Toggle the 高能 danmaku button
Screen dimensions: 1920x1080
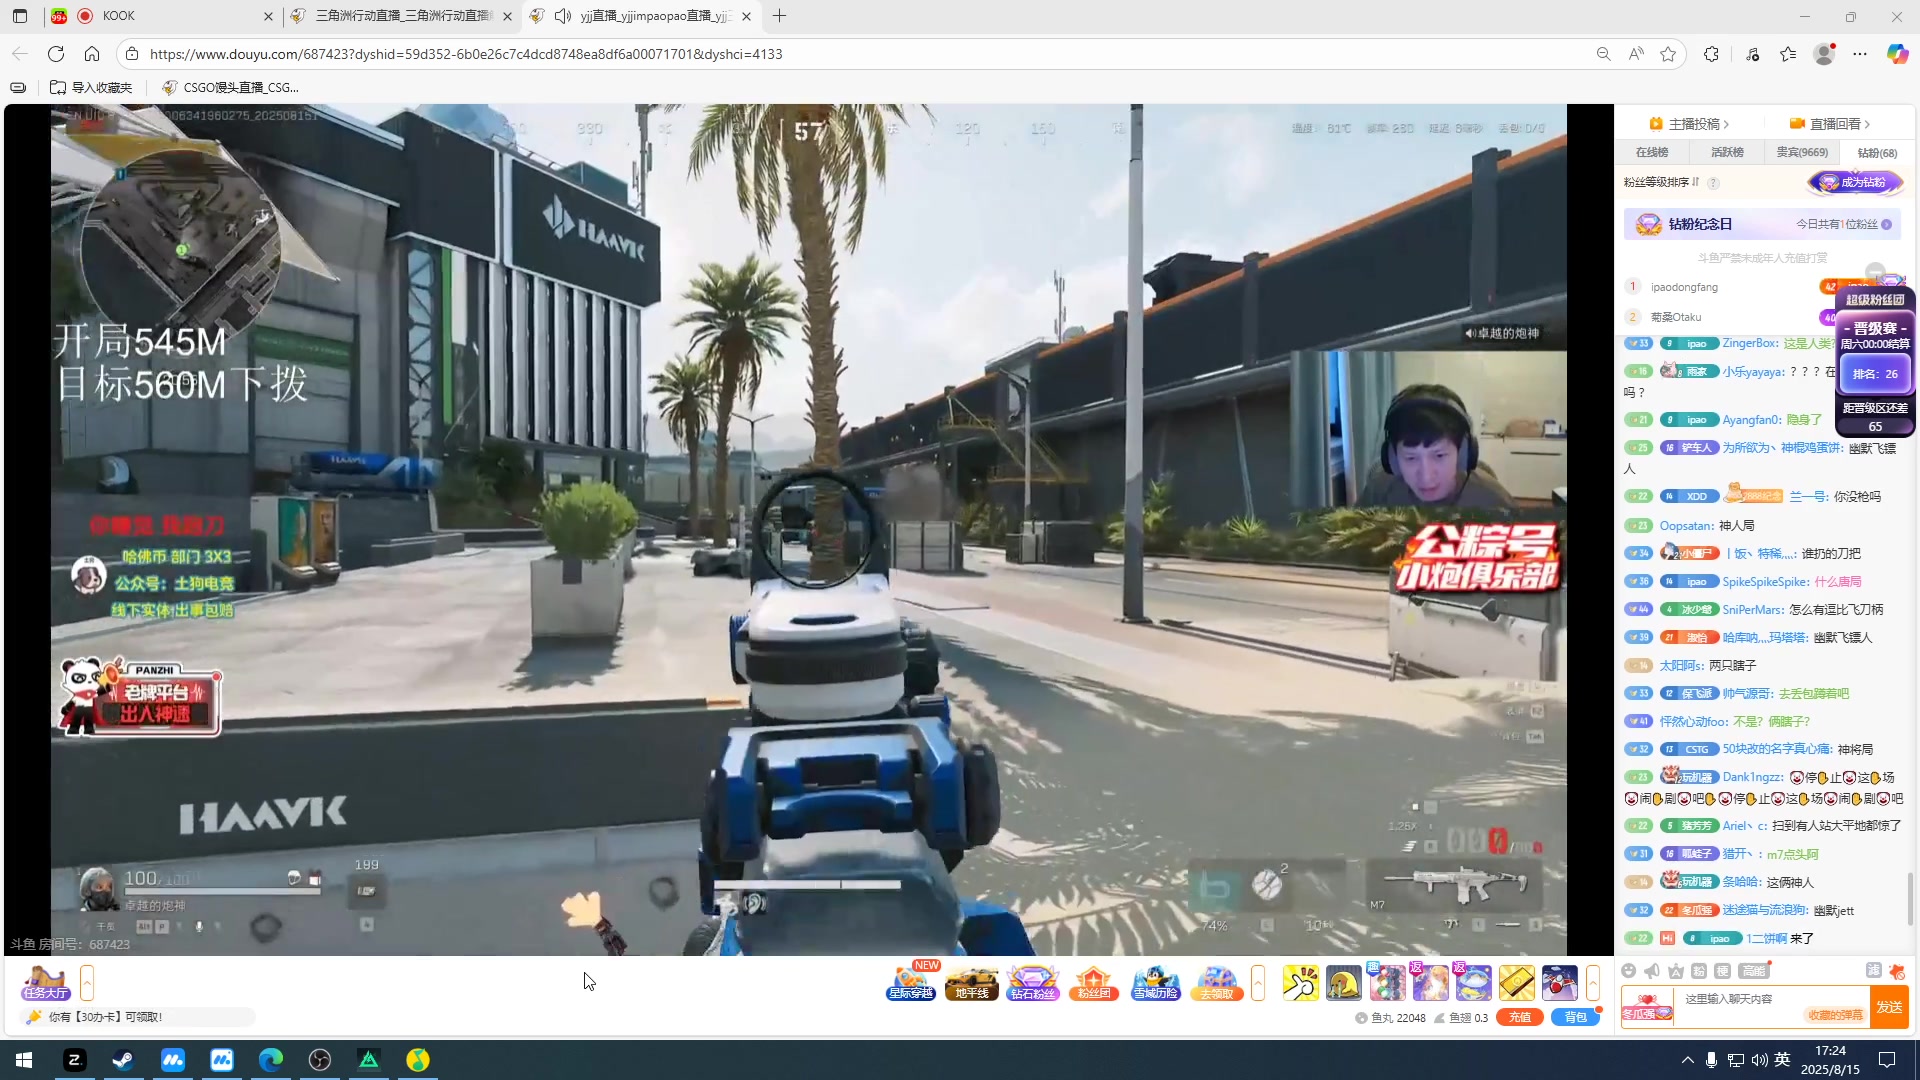pyautogui.click(x=1753, y=971)
